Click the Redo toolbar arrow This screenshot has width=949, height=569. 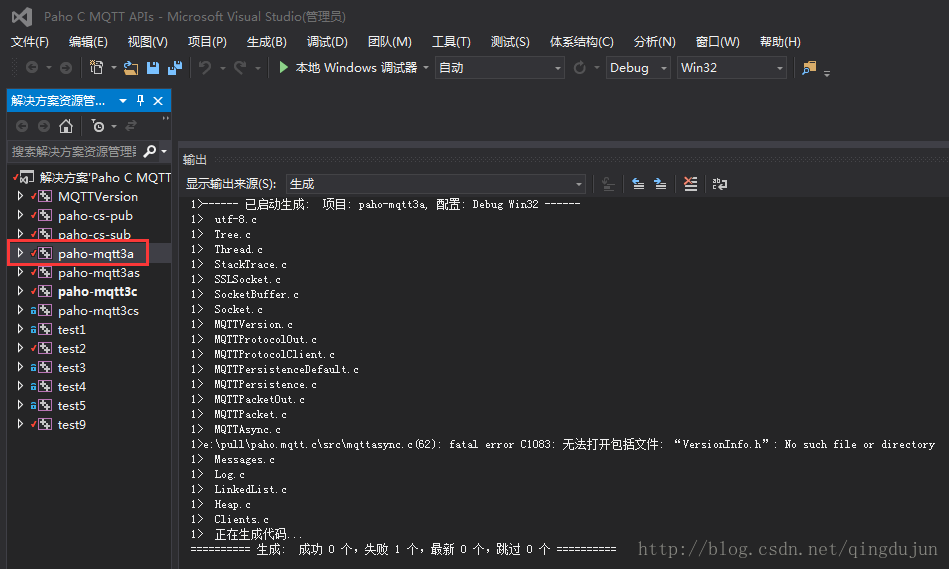point(240,68)
